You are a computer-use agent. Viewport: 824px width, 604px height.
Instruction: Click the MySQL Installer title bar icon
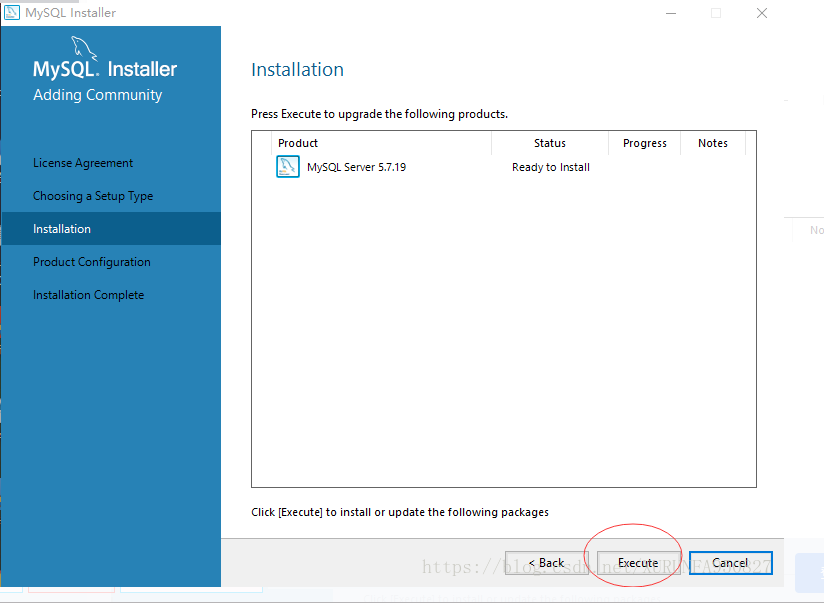pos(12,13)
